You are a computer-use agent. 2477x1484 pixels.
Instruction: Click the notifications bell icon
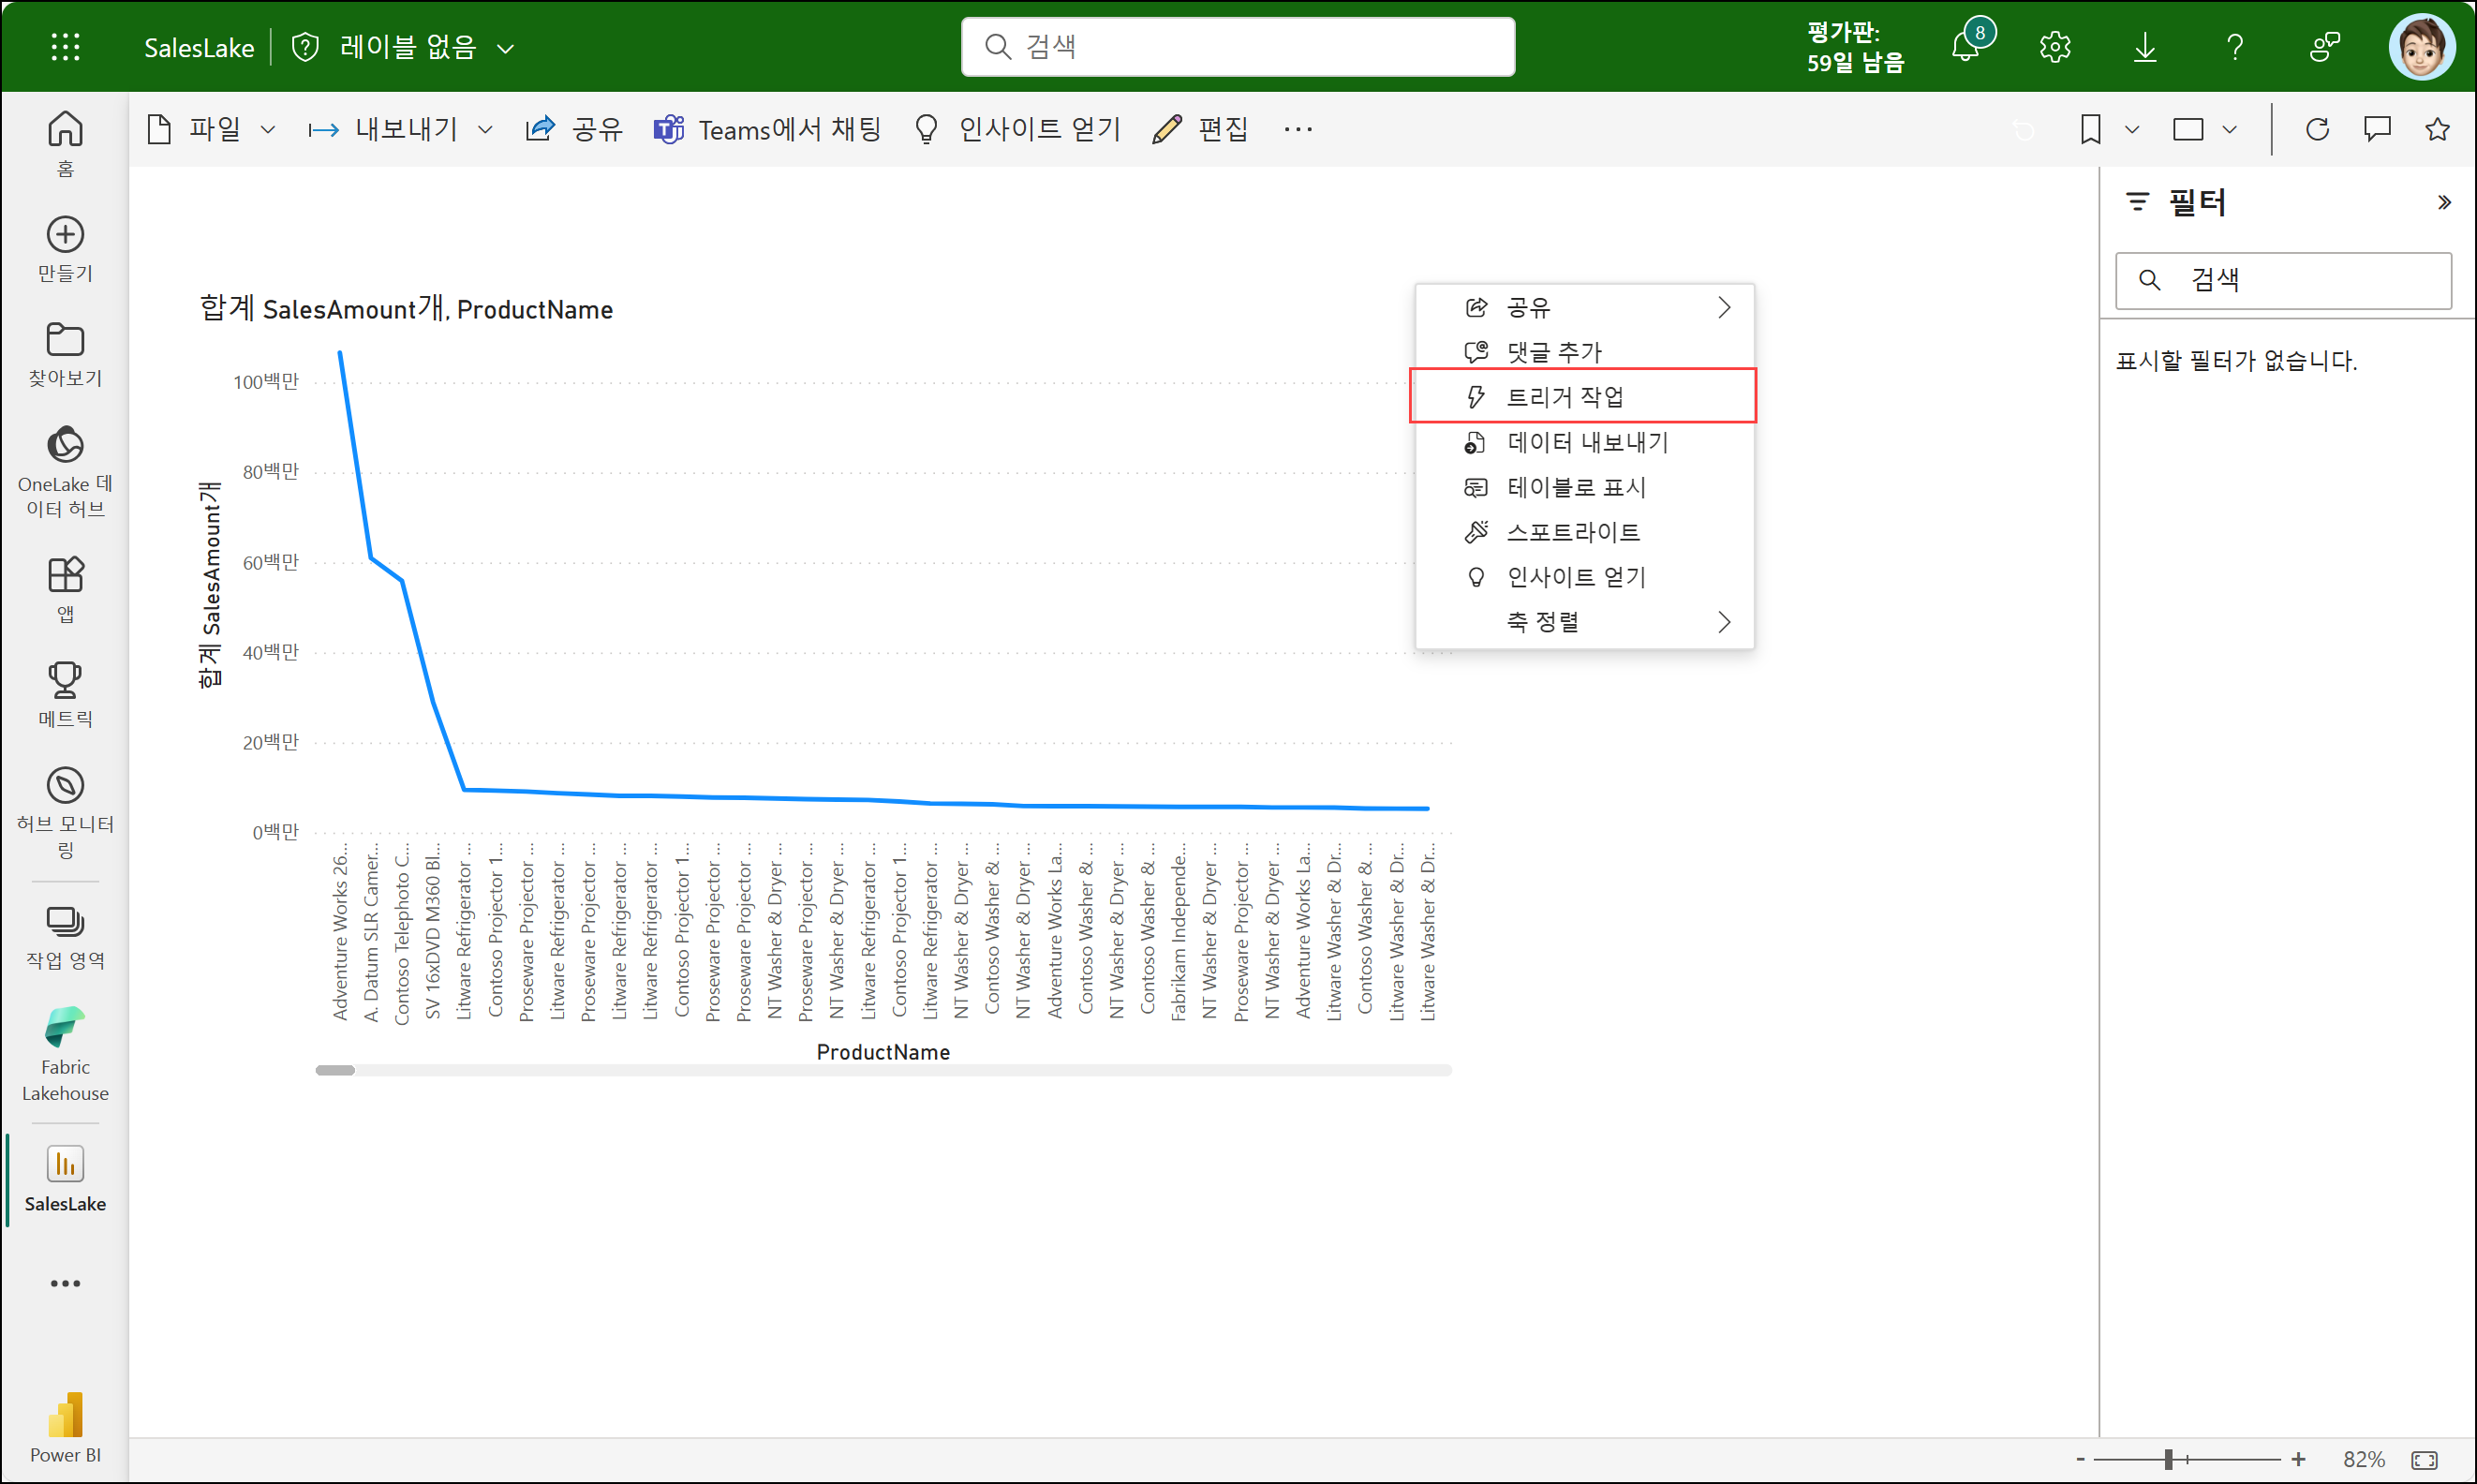point(1965,47)
